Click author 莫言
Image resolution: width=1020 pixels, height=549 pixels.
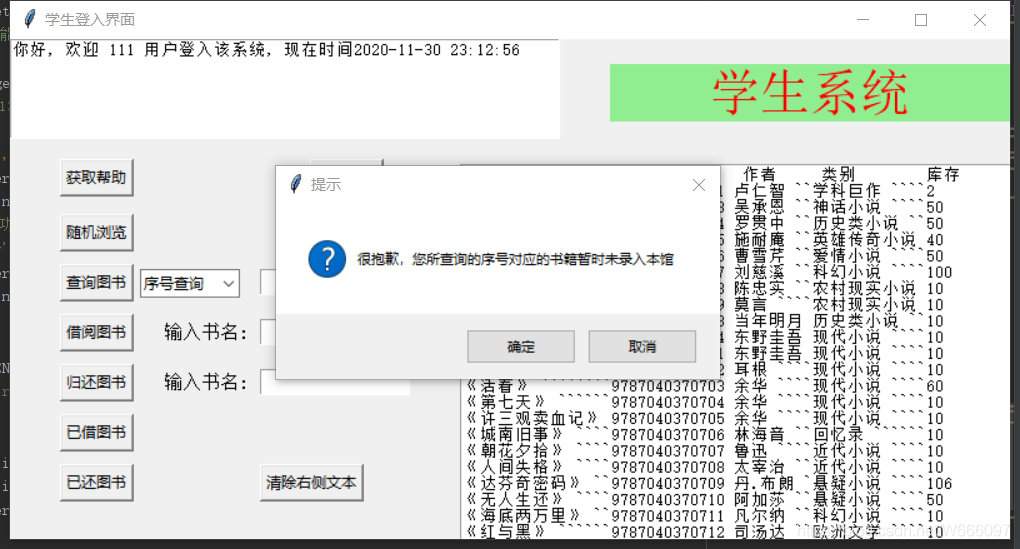751,304
